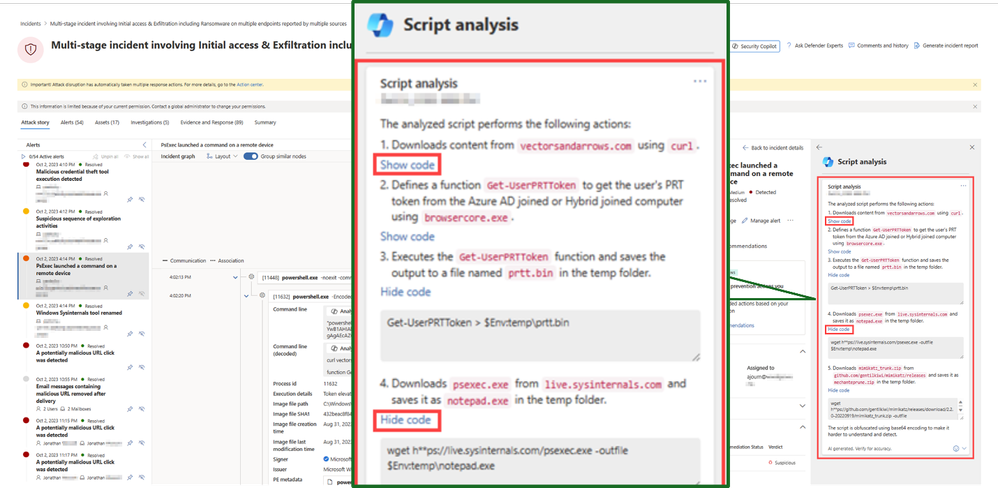Image resolution: width=998 pixels, height=488 pixels.
Task: Collapse the Alerts list panel chevron
Action: [x=144, y=145]
